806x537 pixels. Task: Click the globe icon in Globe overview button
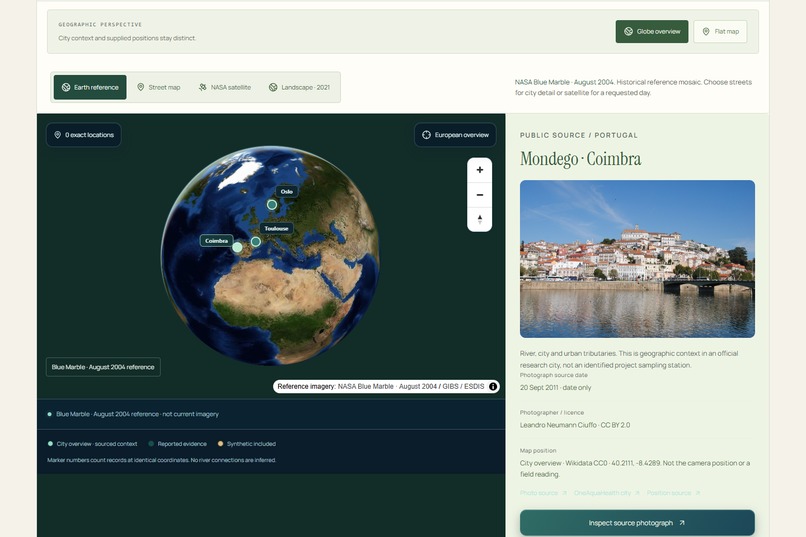[x=628, y=31]
